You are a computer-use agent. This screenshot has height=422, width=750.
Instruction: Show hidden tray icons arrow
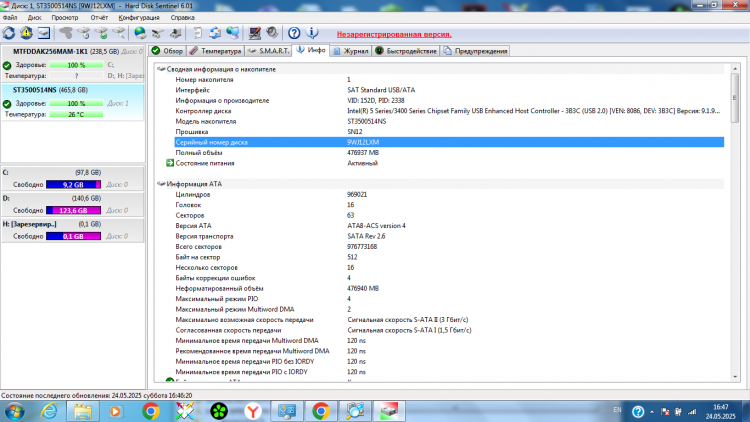(x=652, y=411)
